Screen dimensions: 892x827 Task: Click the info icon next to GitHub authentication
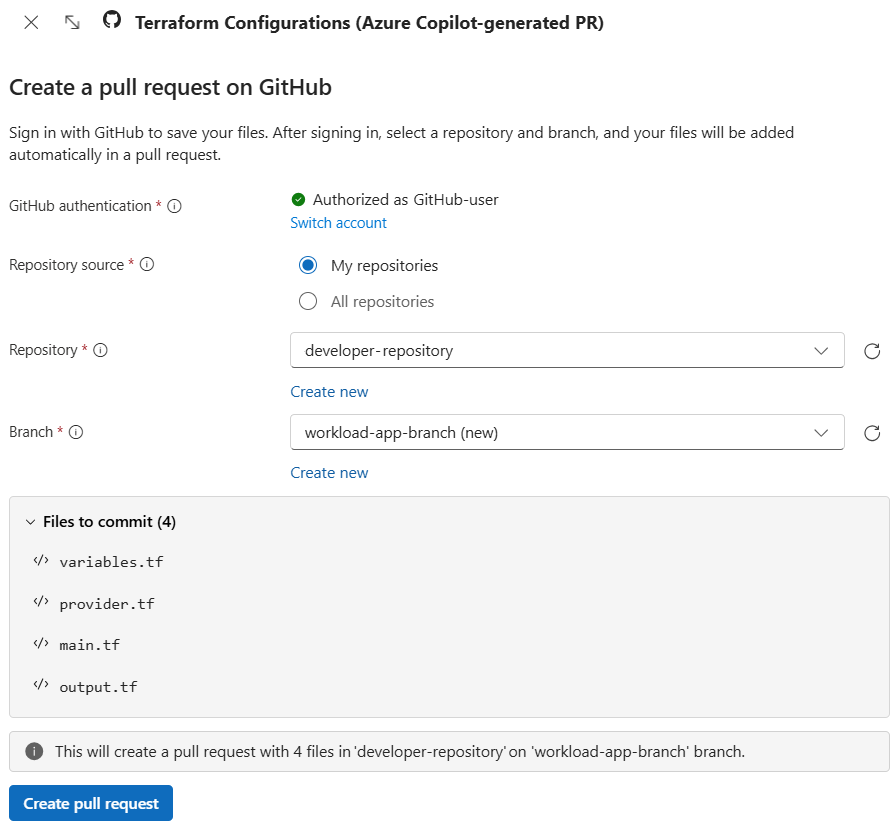pos(174,206)
